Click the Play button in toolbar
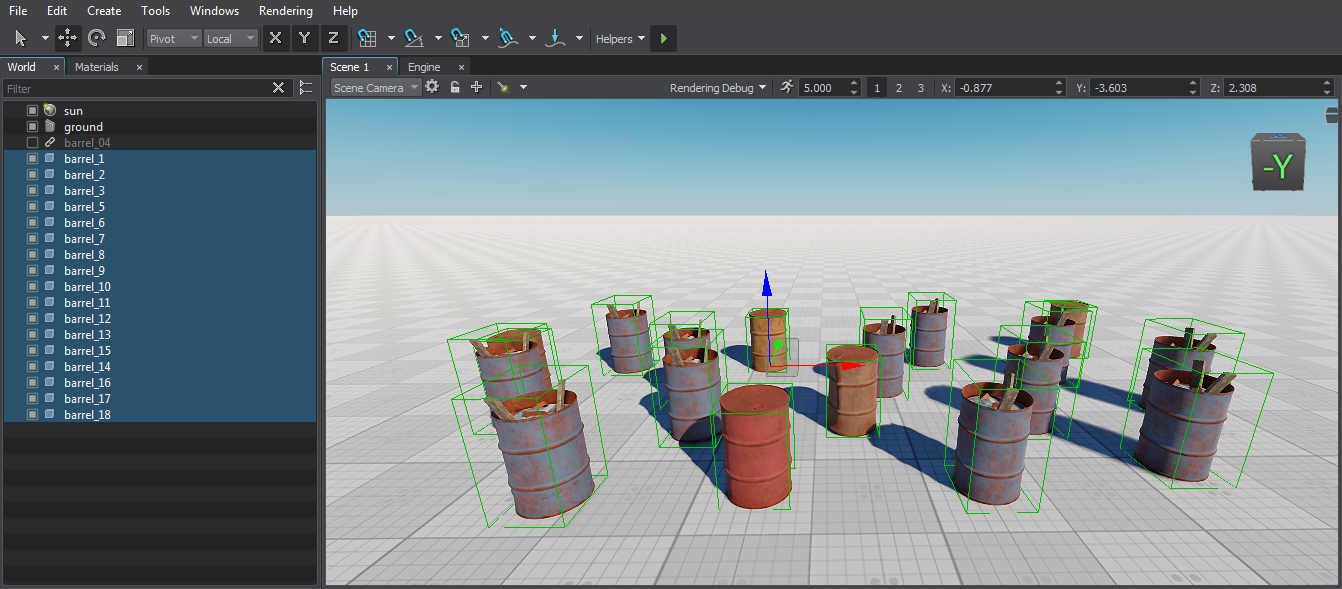This screenshot has width=1342, height=589. point(663,39)
